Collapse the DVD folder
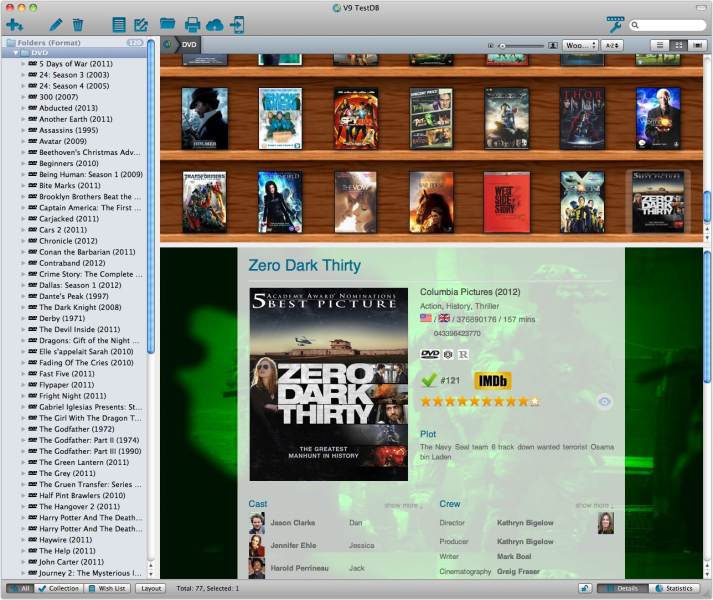Image resolution: width=713 pixels, height=600 pixels. pyautogui.click(x=16, y=53)
